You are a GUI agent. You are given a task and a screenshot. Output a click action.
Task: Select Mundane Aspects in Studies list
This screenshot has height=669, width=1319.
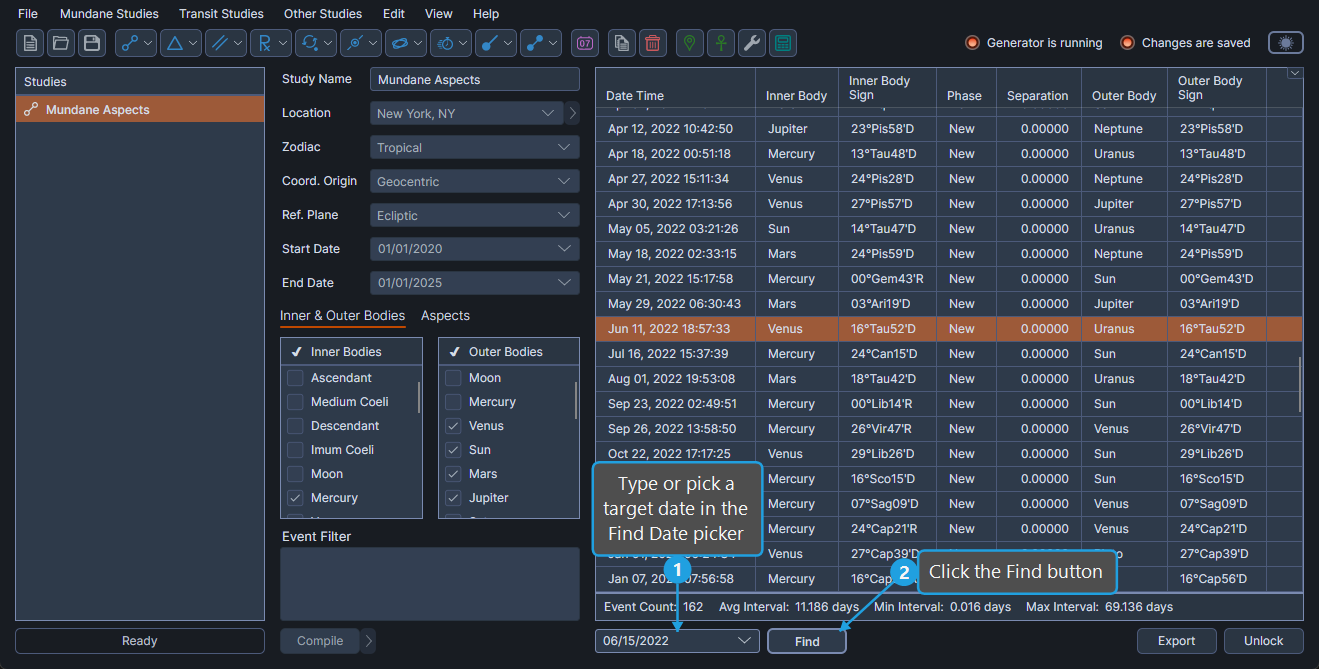[140, 110]
